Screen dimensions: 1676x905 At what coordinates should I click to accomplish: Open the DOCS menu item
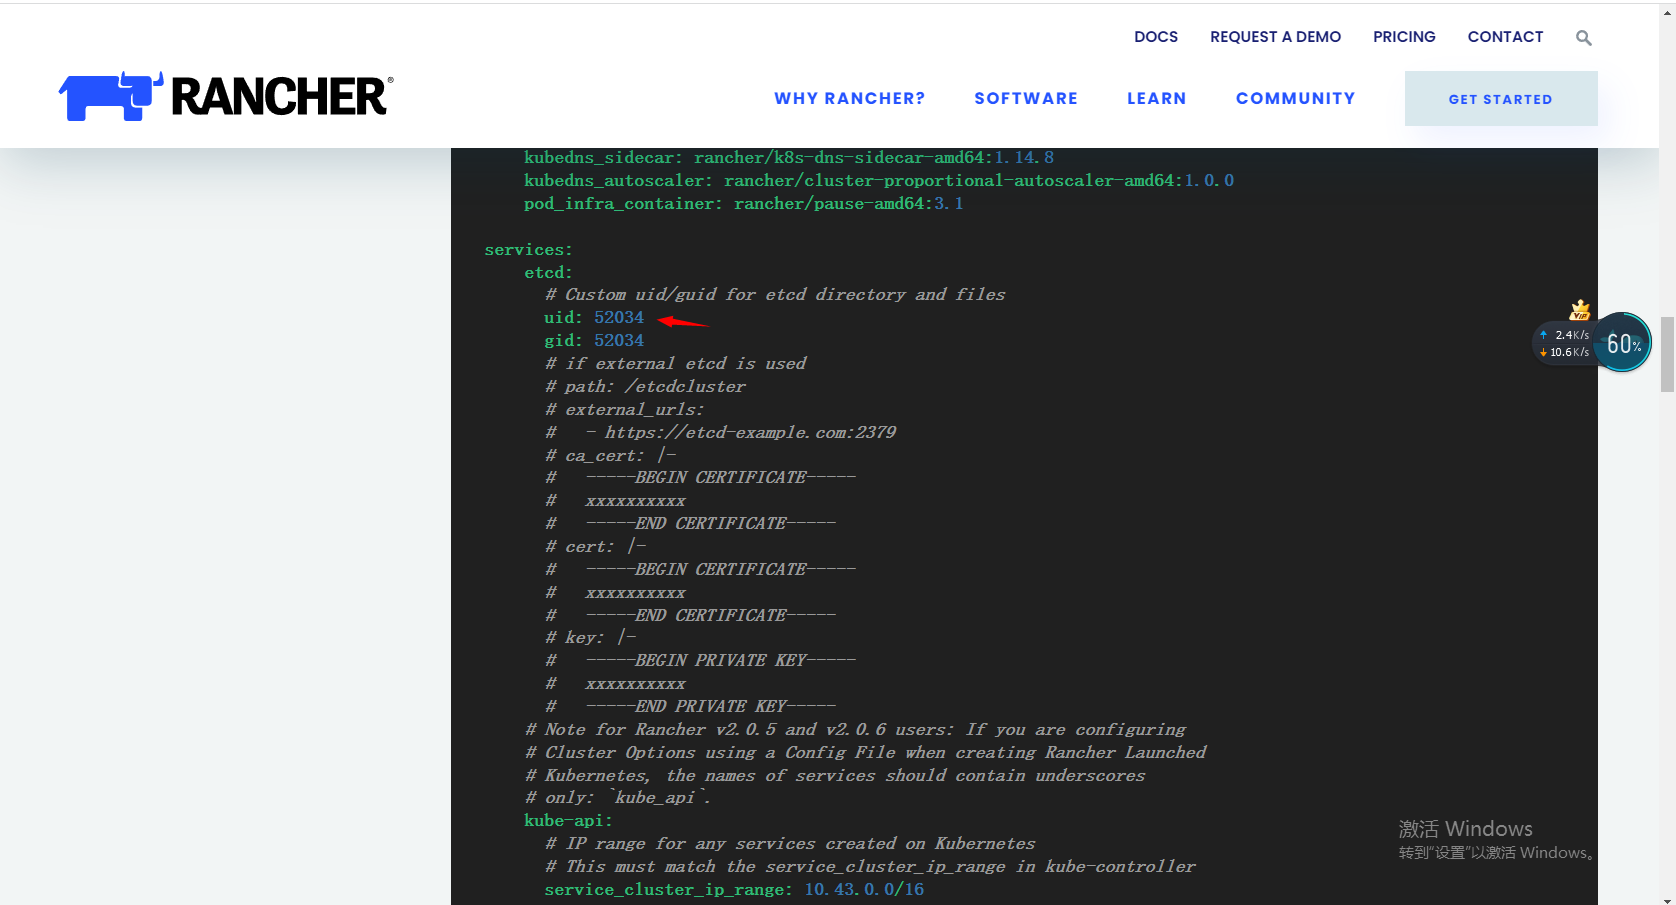tap(1156, 37)
